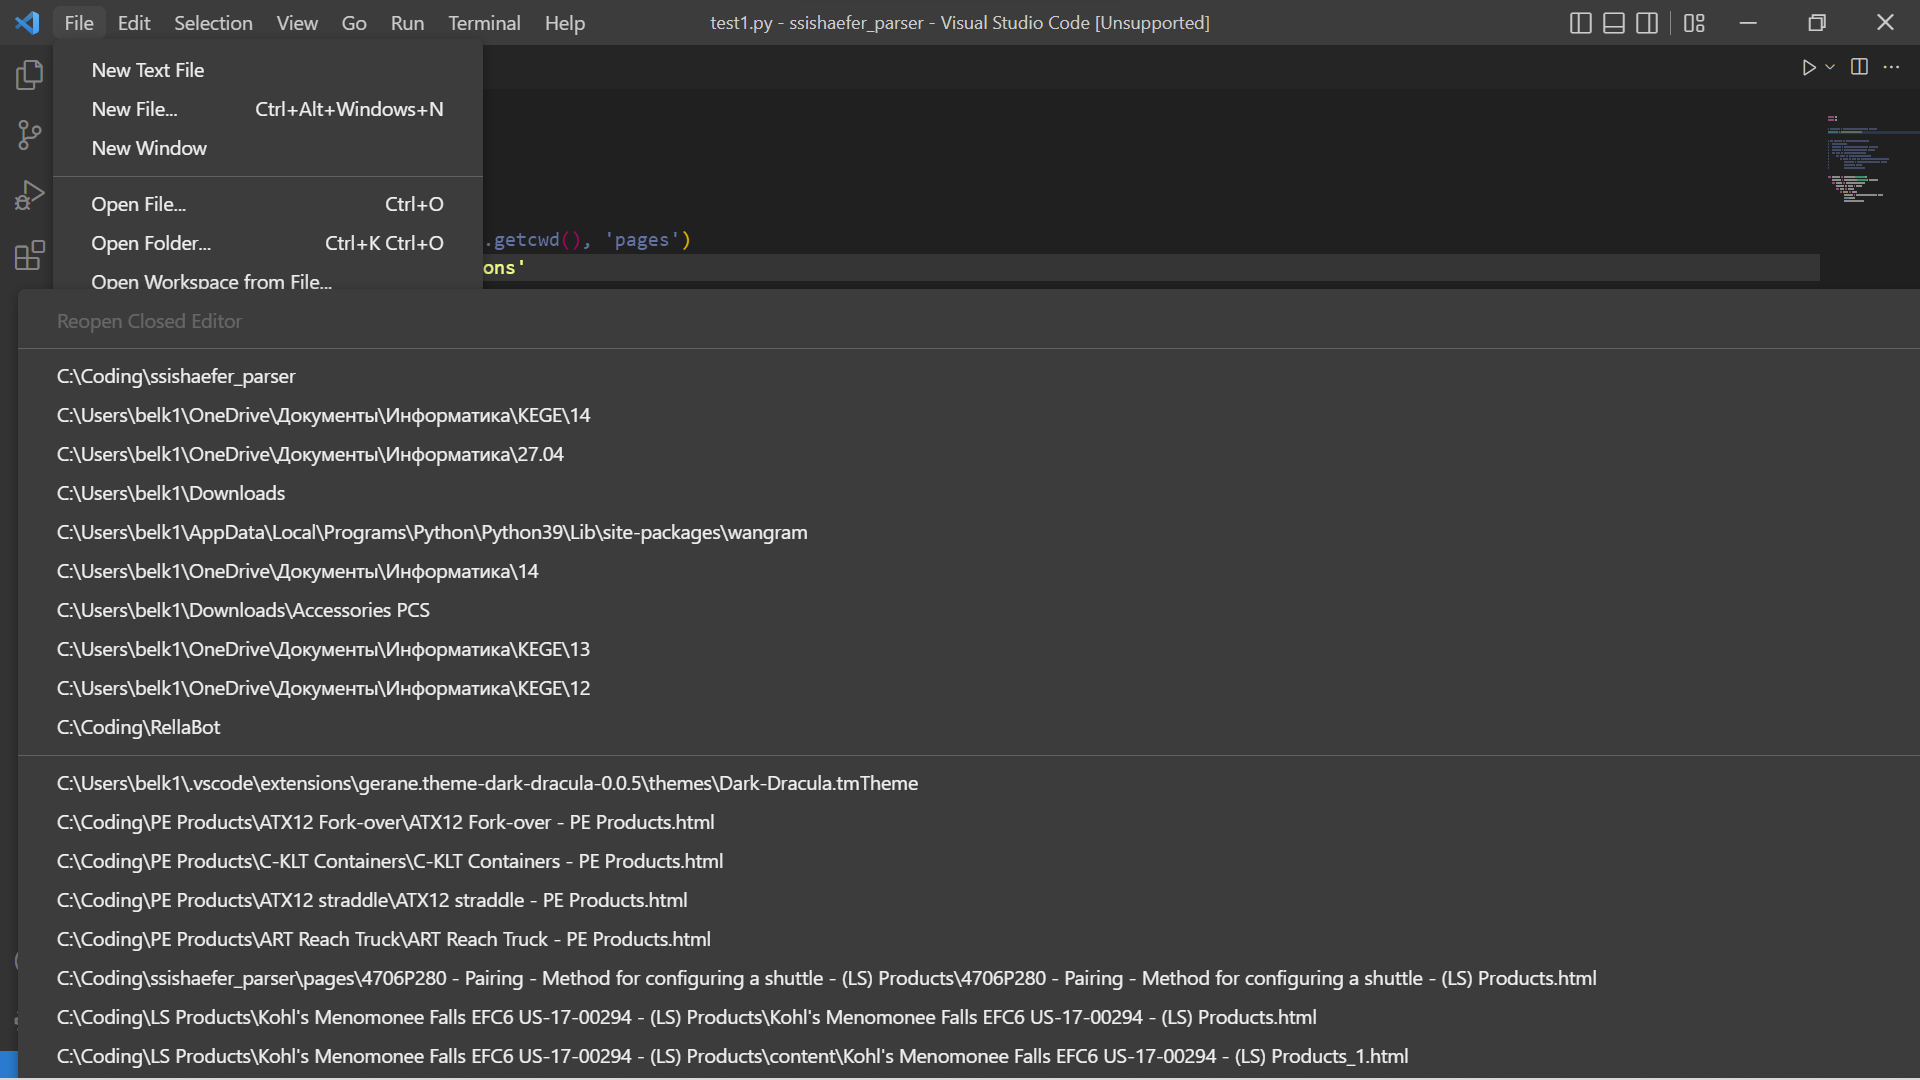Open recent folder Информатика\KEGE\14

point(968,415)
